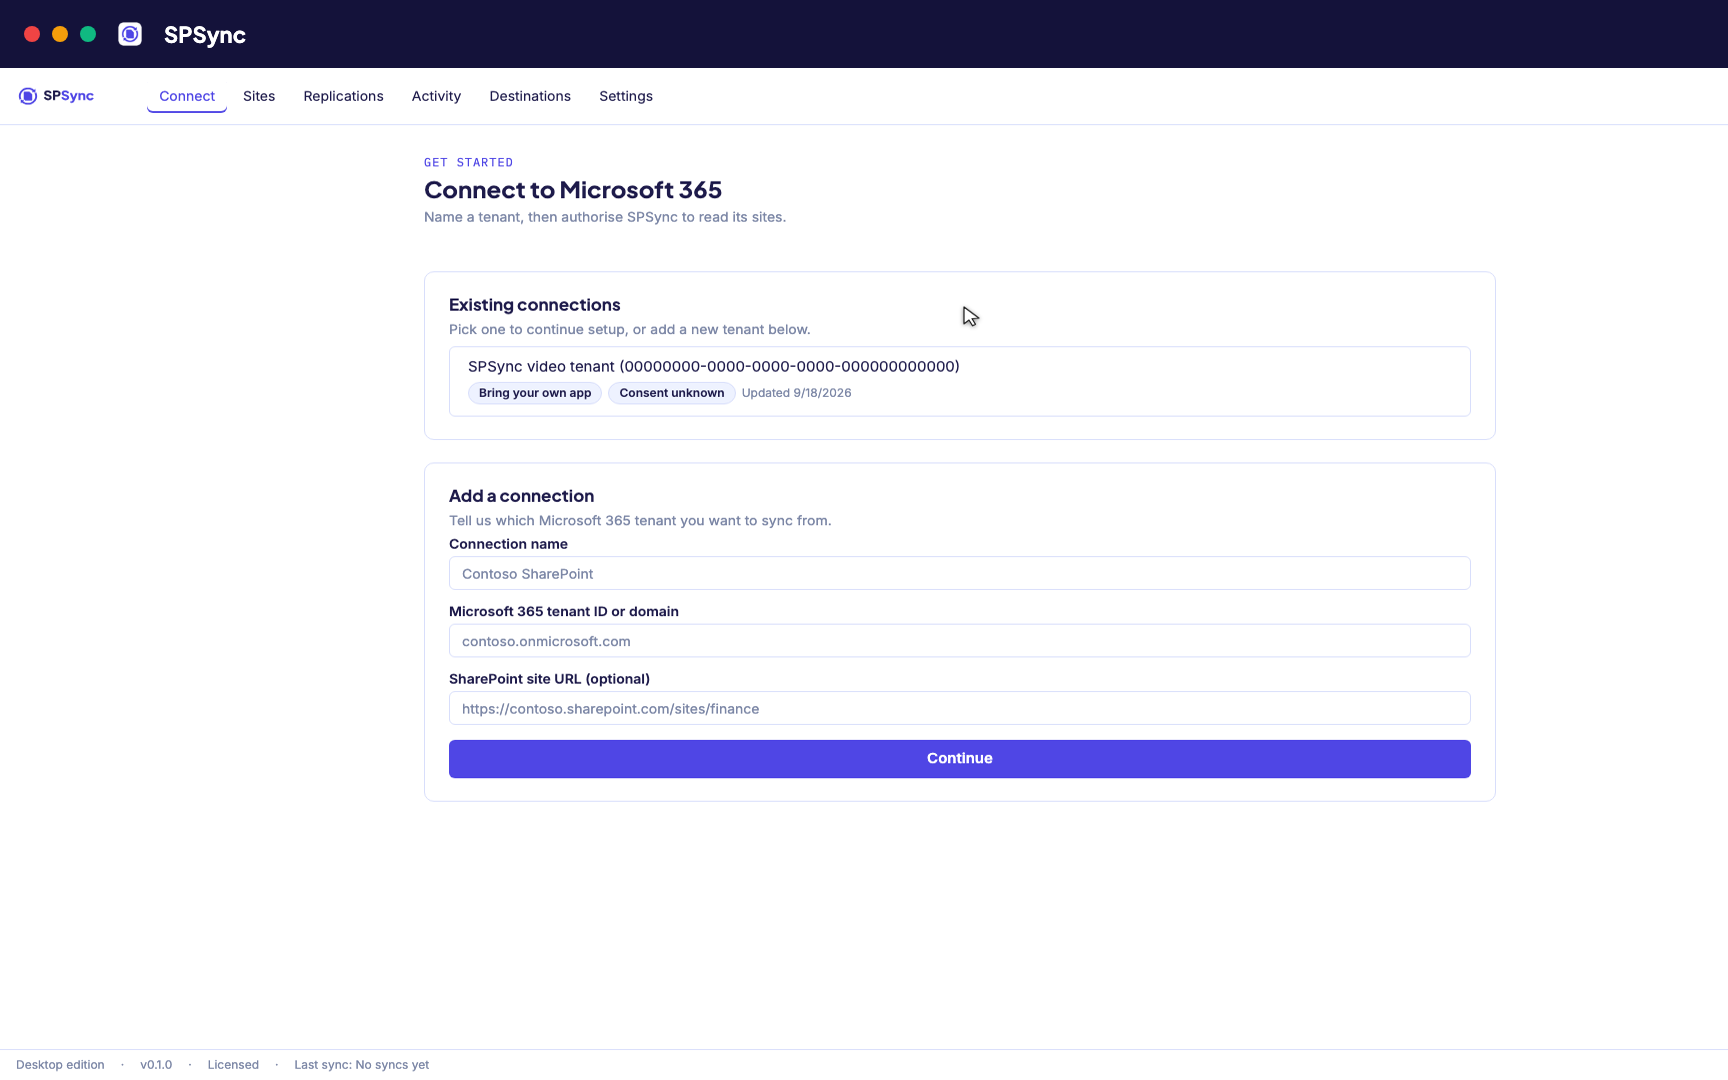Viewport: 1728px width, 1080px height.
Task: Switch to the Destinations tab
Action: point(530,96)
